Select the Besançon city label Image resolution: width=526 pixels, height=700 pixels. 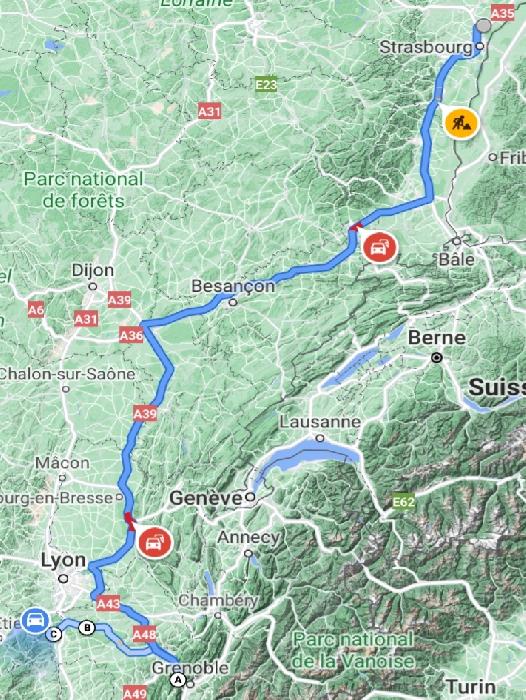(x=233, y=286)
